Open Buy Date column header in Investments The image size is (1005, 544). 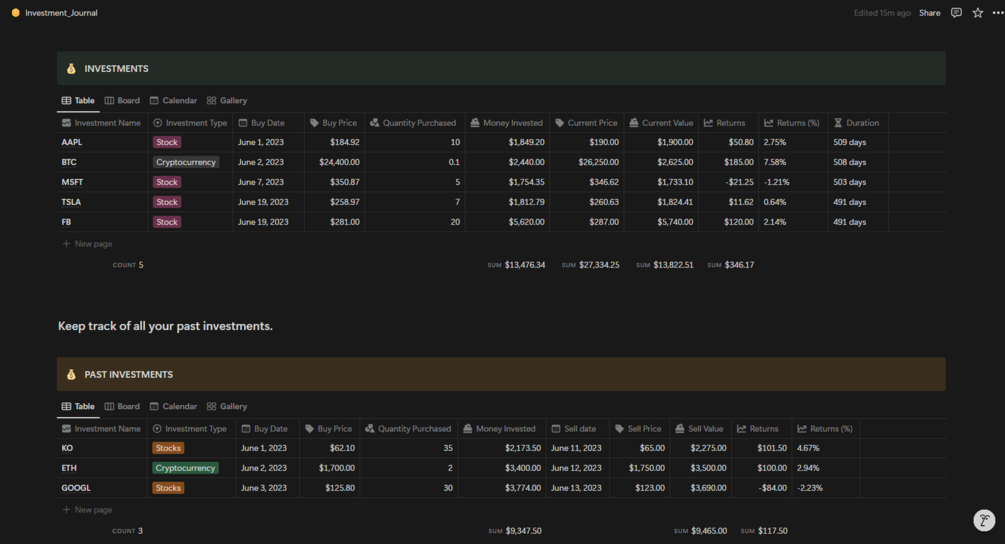click(x=268, y=123)
